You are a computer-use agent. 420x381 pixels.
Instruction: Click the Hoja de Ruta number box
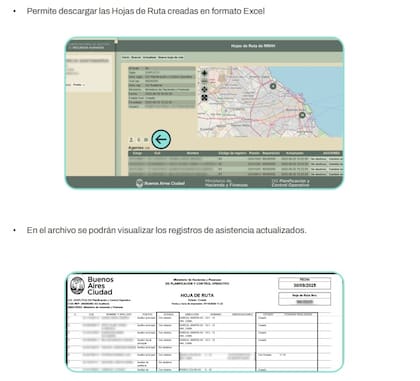(x=305, y=299)
